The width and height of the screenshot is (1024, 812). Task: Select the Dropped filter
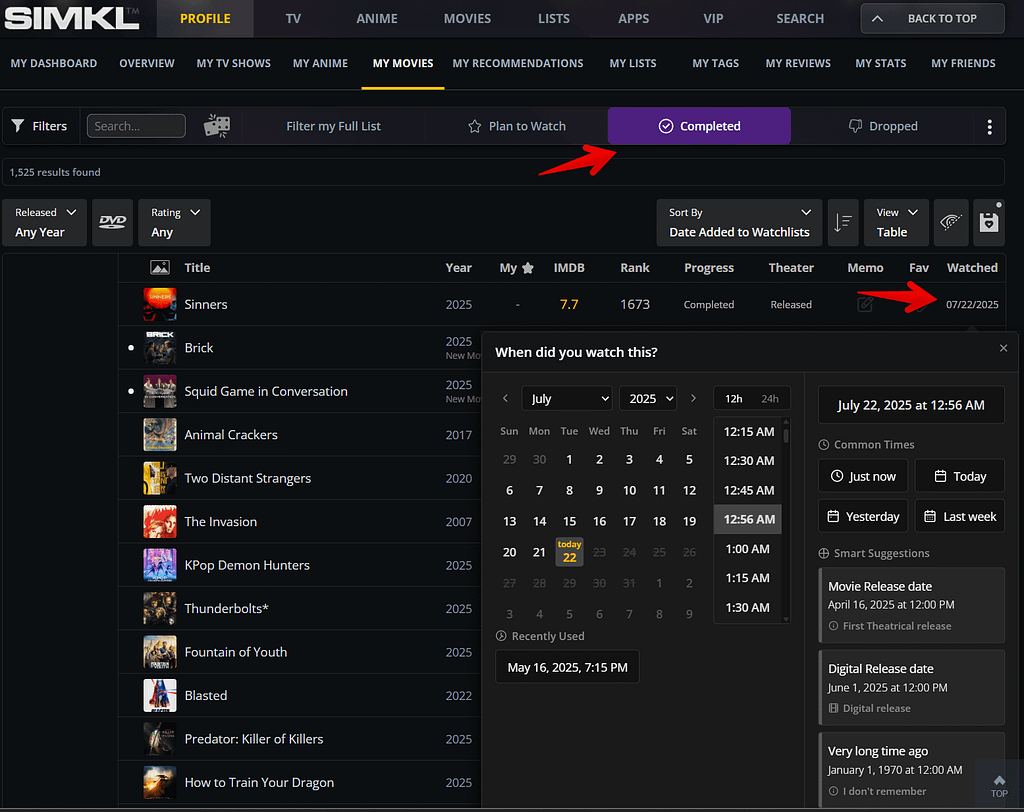tap(882, 126)
